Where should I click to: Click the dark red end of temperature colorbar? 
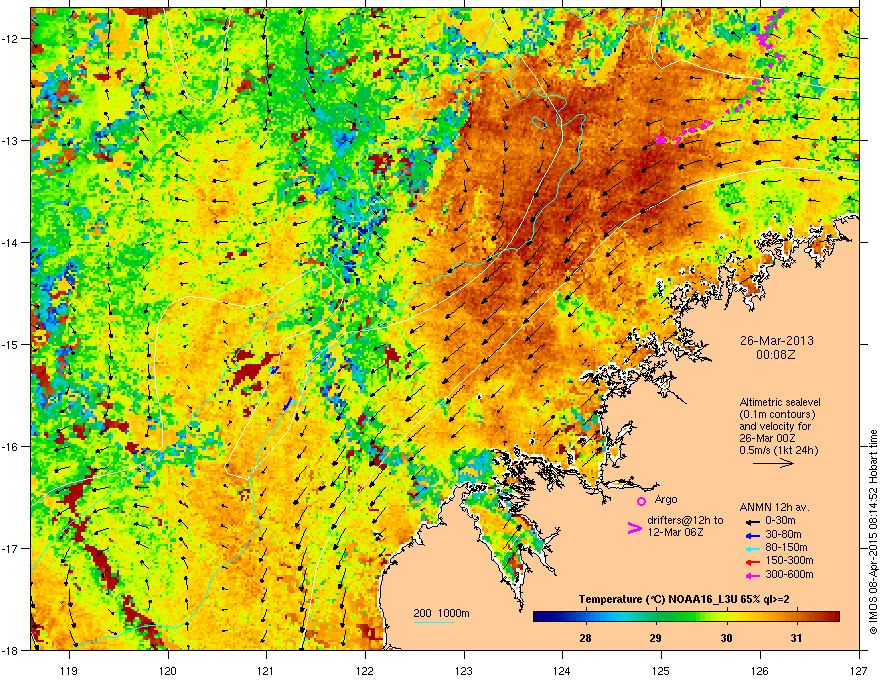pyautogui.click(x=833, y=617)
